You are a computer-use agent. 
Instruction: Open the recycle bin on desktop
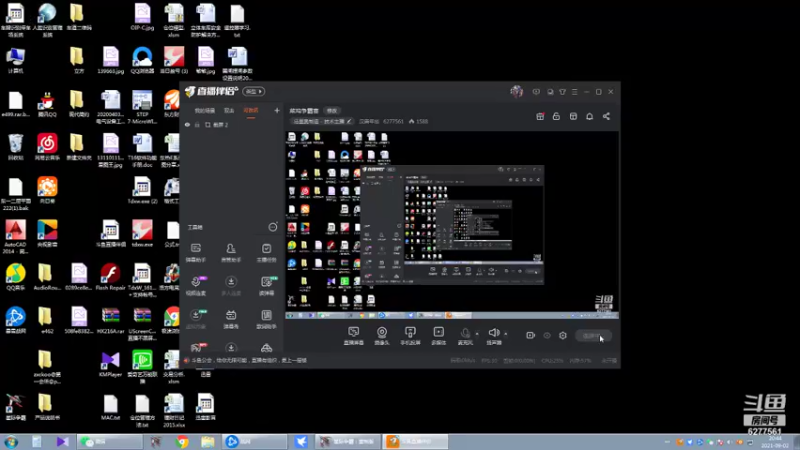click(15, 147)
